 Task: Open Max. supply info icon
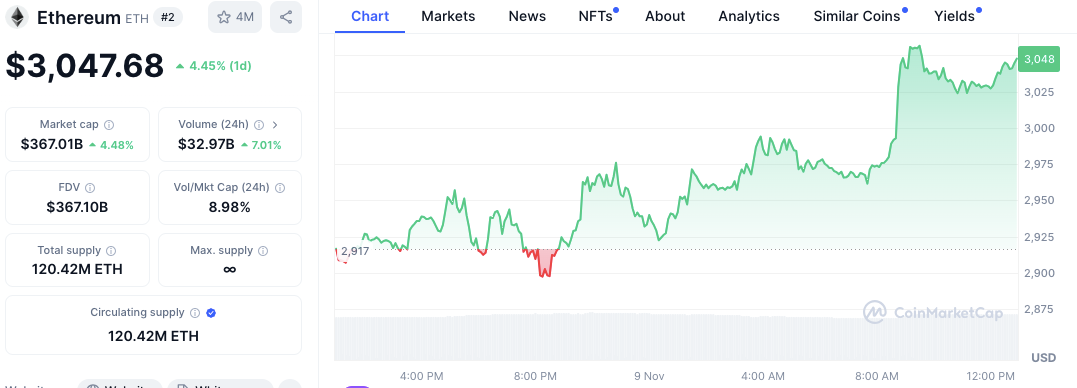tap(263, 251)
